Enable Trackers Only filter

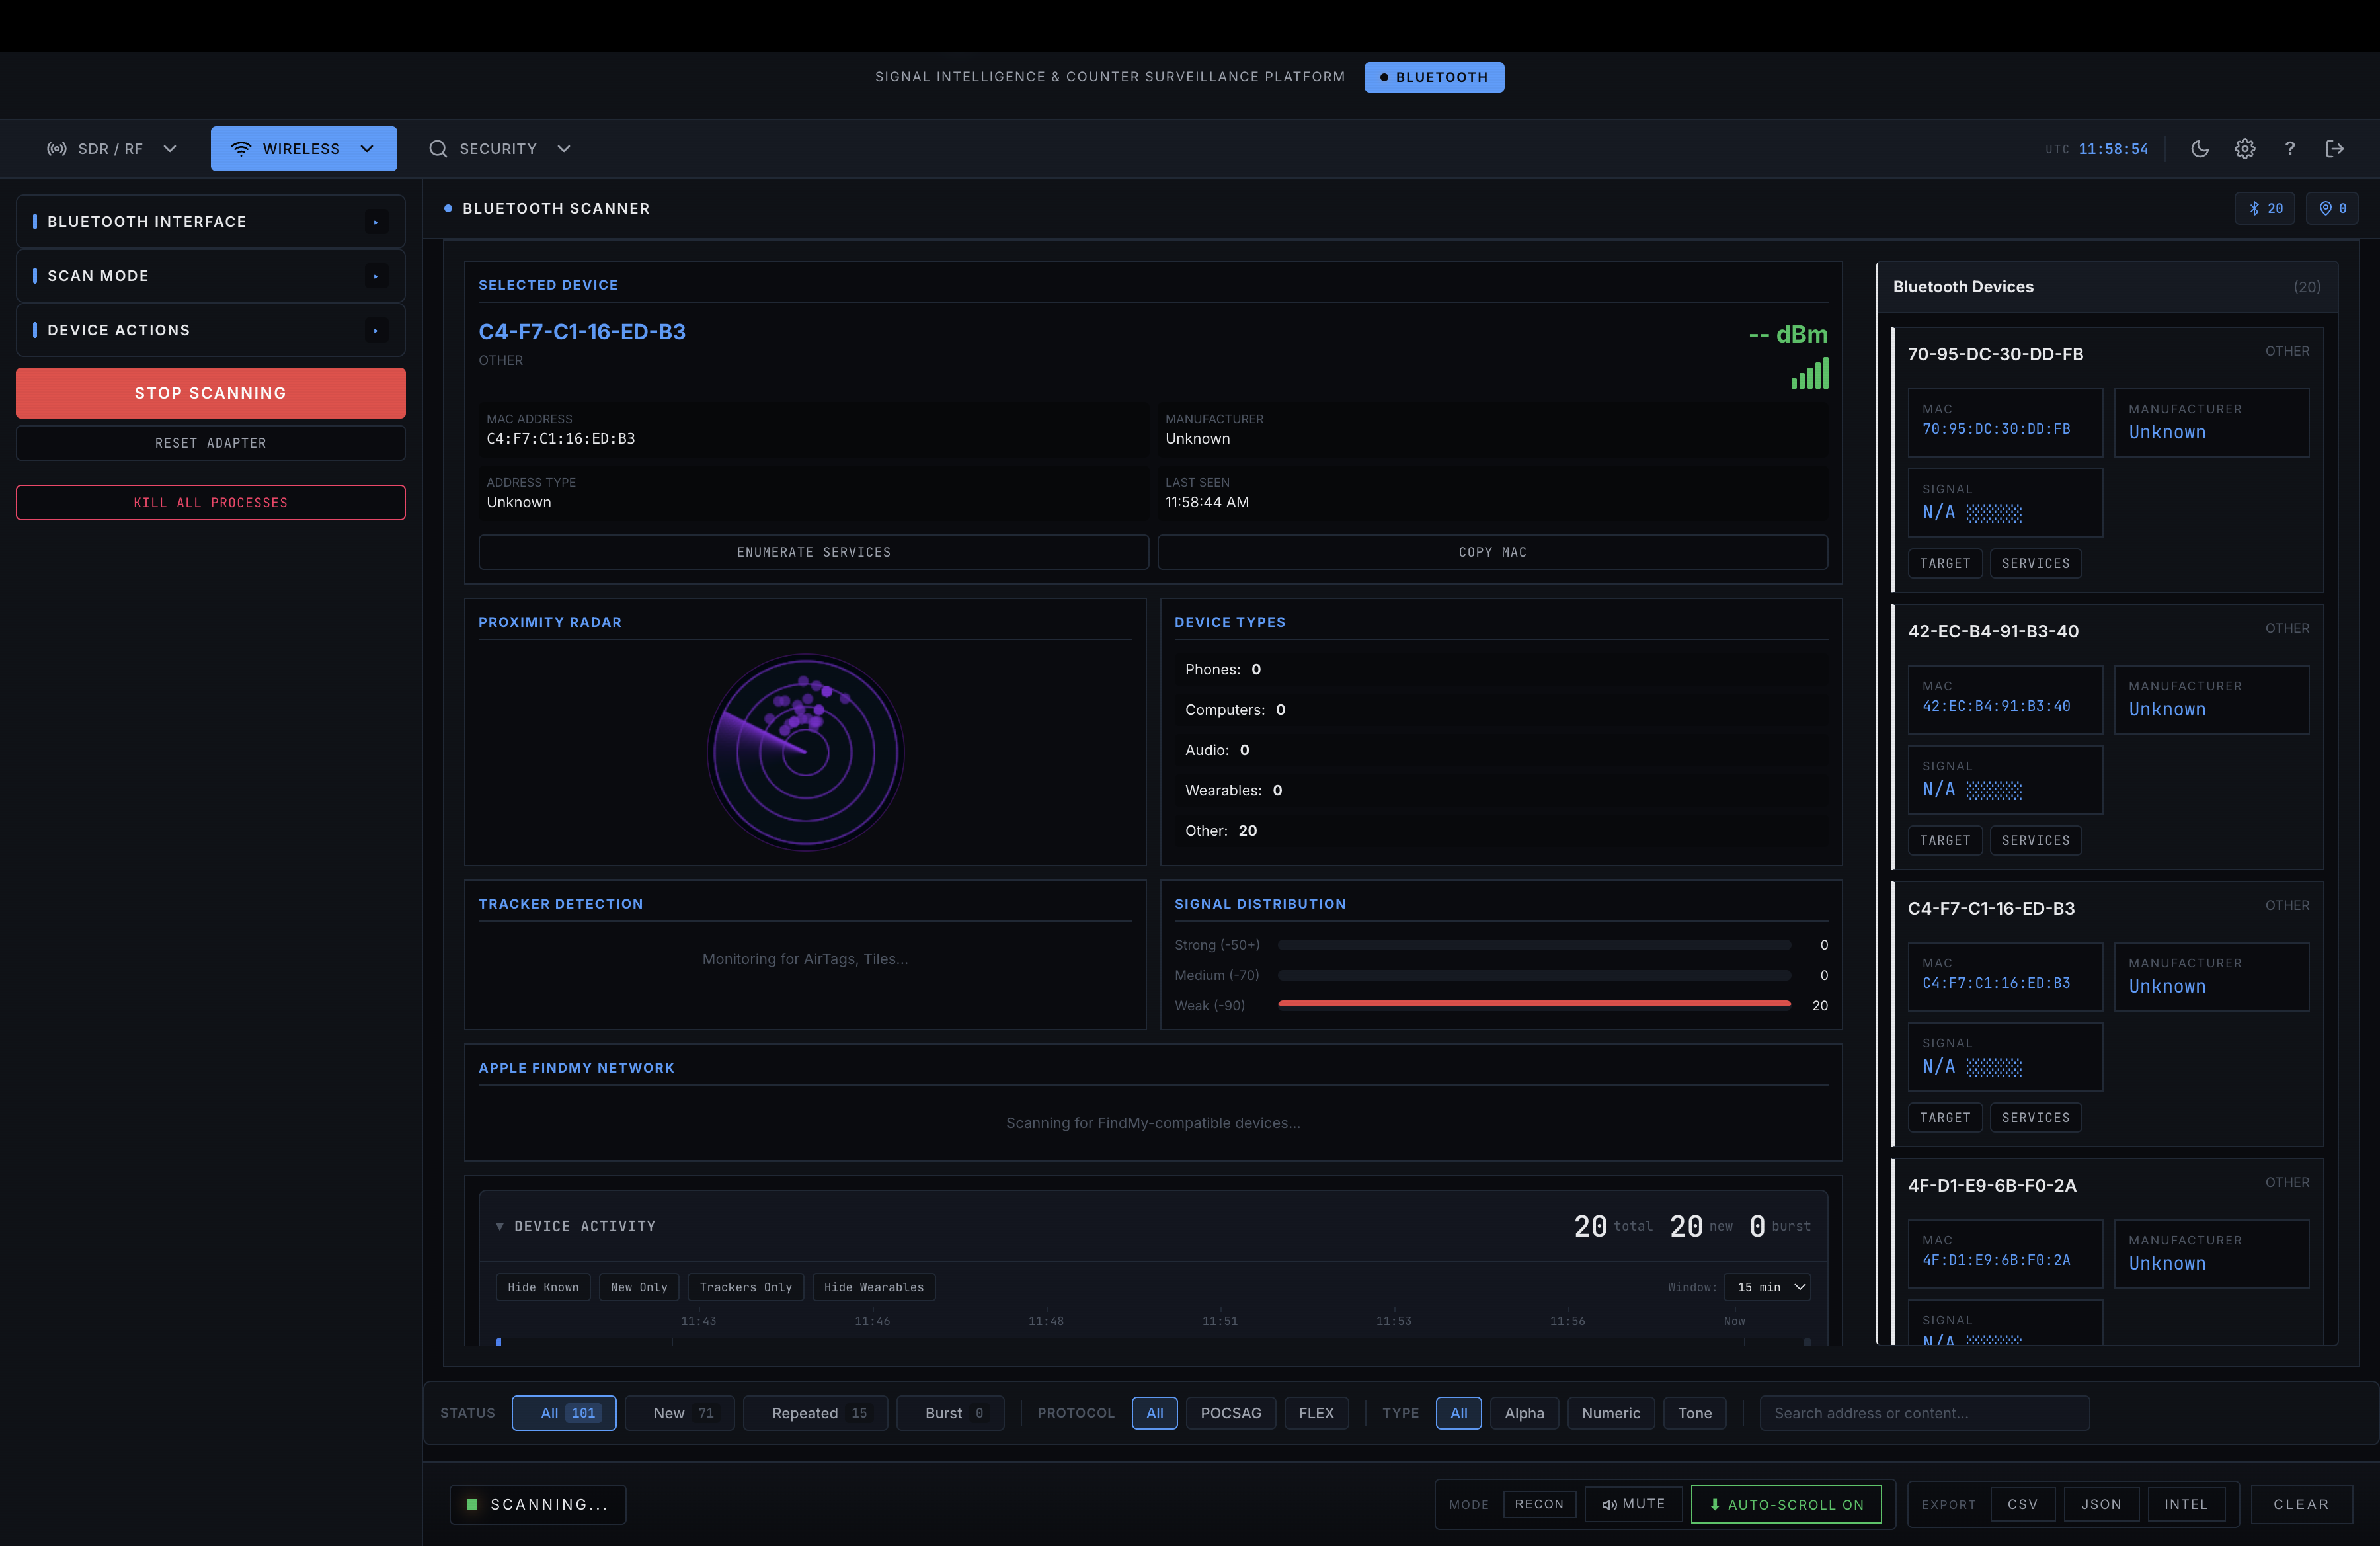(745, 1287)
